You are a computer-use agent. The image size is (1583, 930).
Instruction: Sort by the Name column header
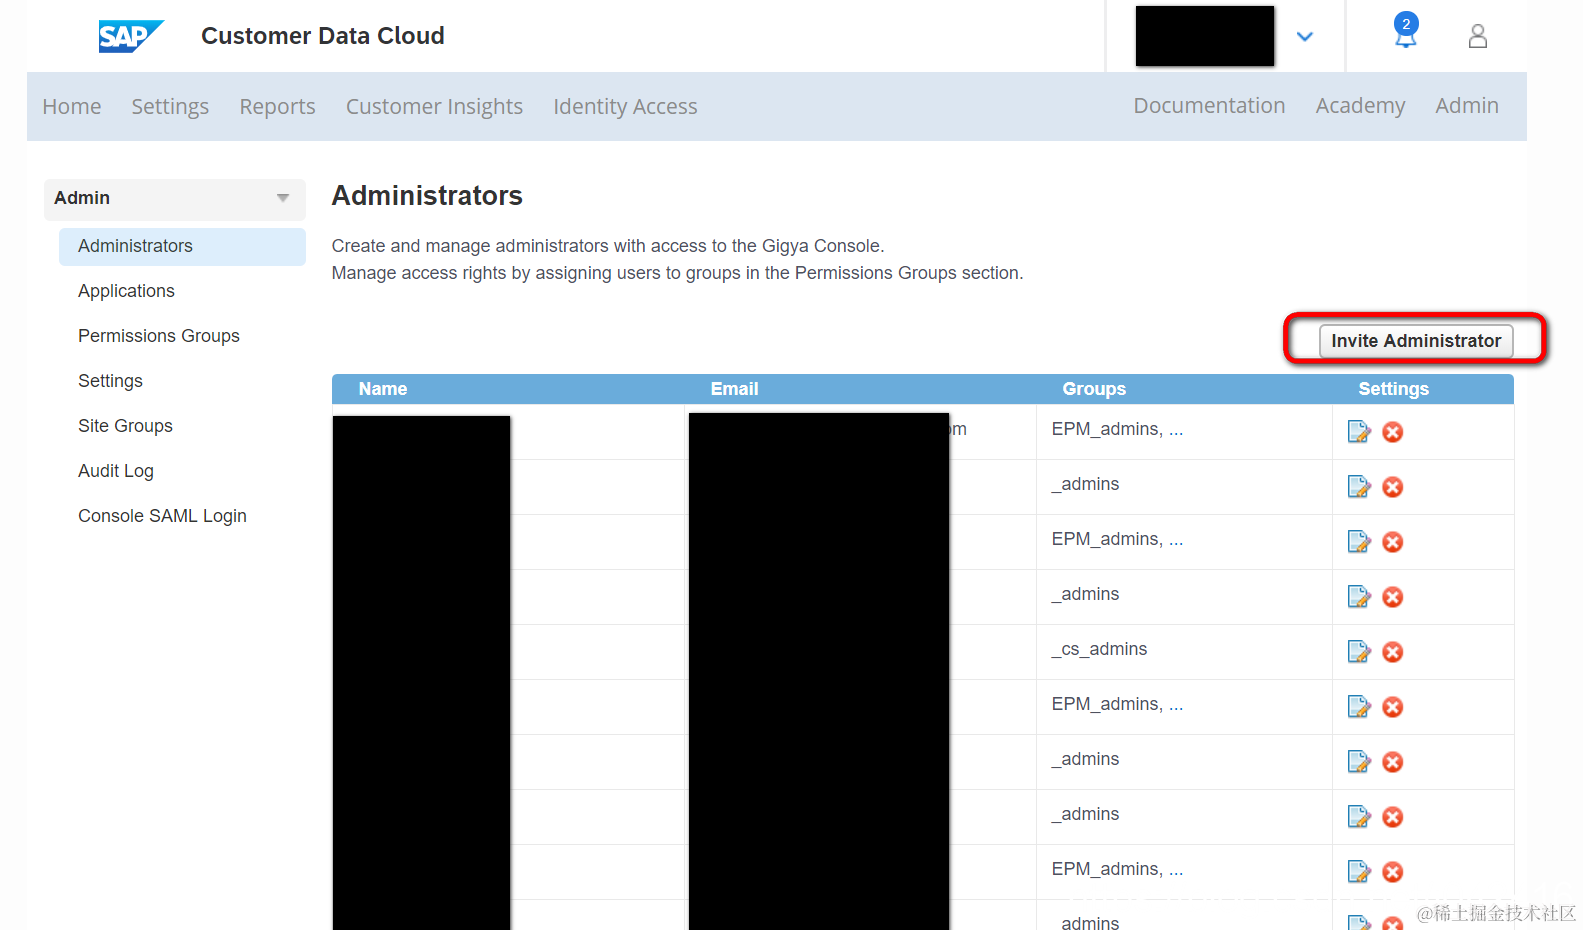tap(383, 389)
